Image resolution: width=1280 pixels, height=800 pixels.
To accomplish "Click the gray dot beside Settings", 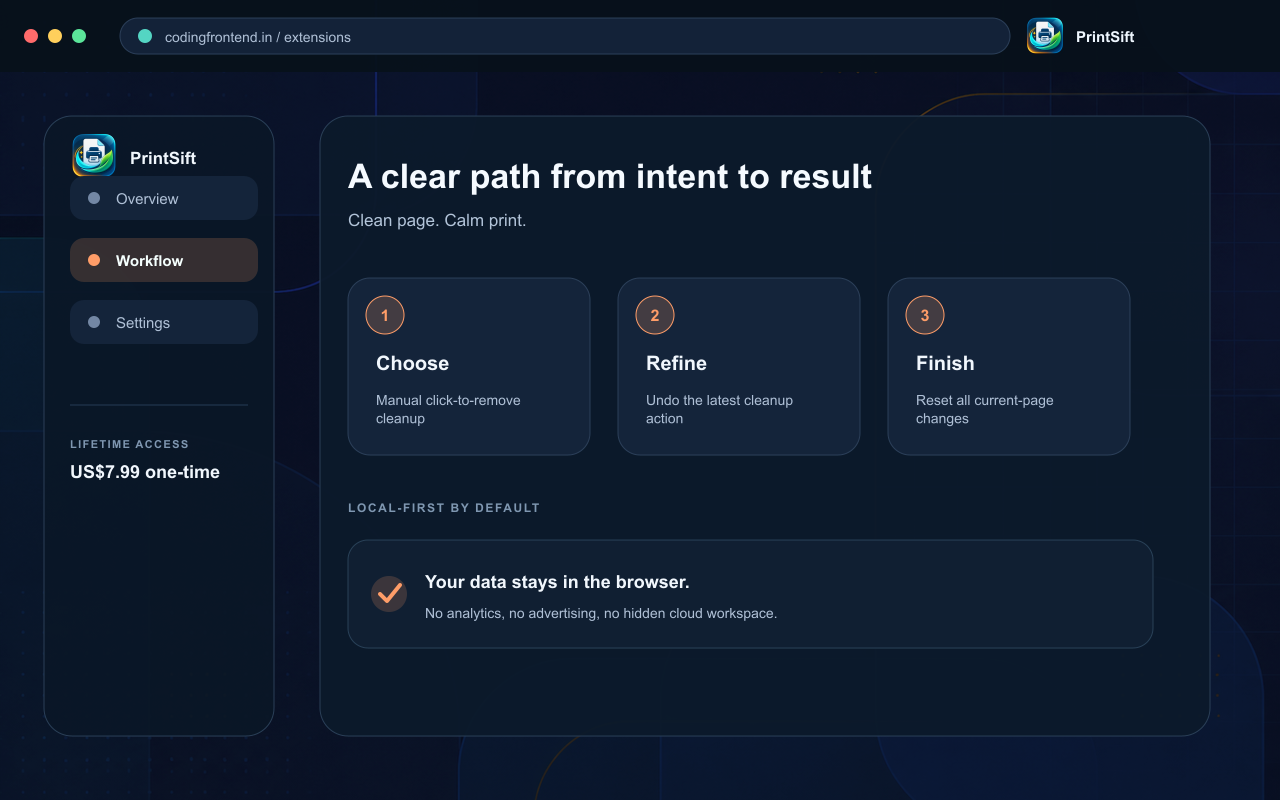I will (94, 322).
